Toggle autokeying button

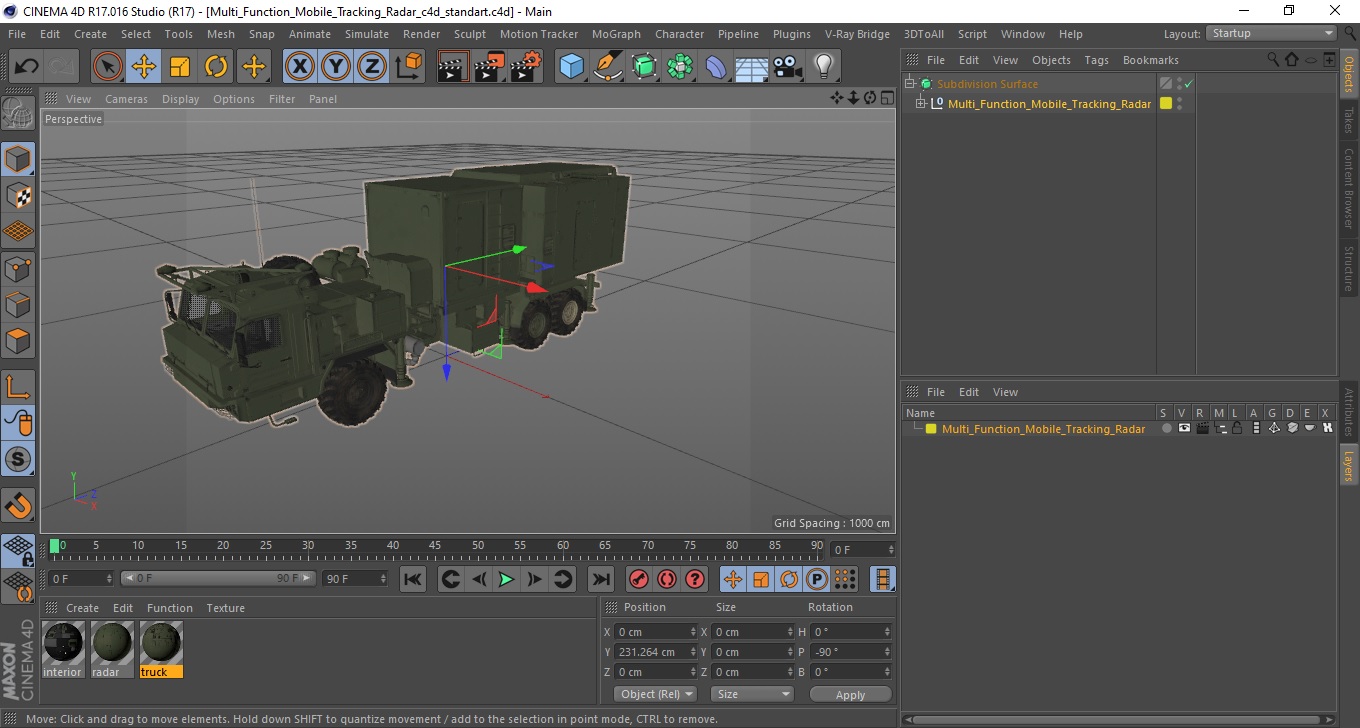pyautogui.click(x=666, y=579)
